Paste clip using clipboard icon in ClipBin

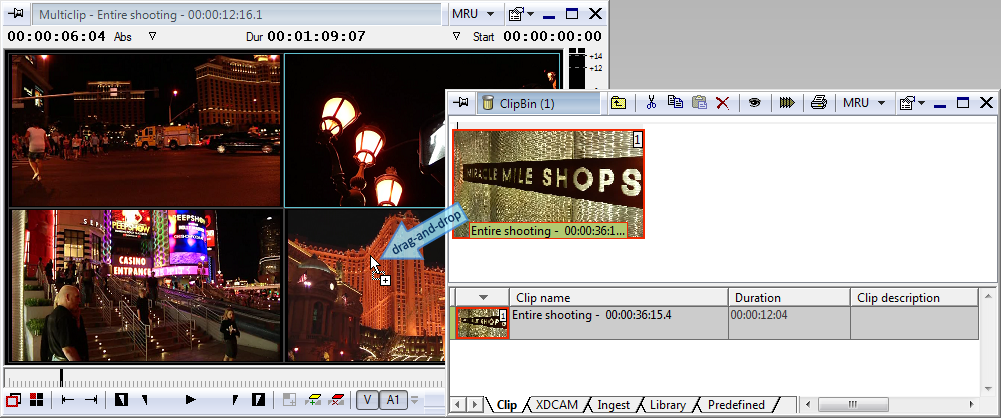pyautogui.click(x=700, y=102)
